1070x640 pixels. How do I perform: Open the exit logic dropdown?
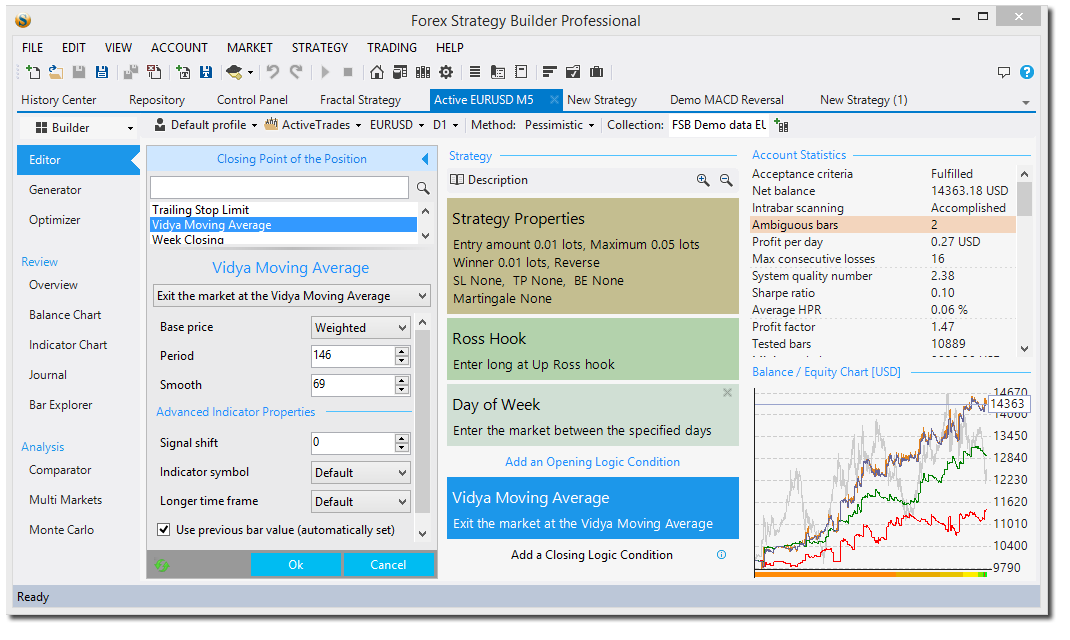(292, 296)
